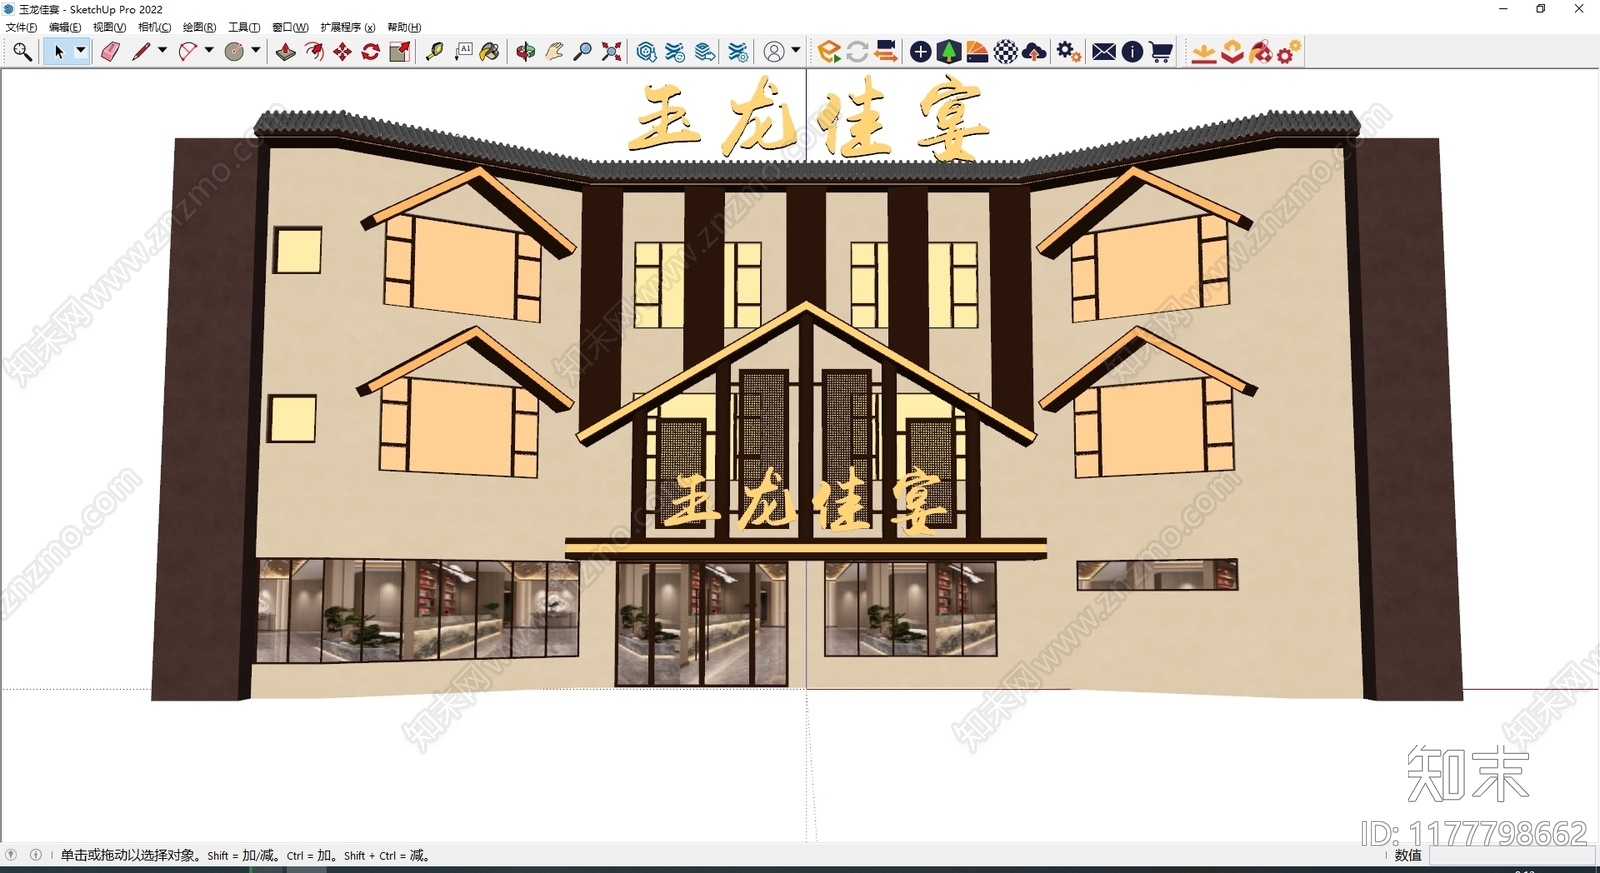Expand the account profile dropdown arrow
This screenshot has height=873, width=1600.
796,51
